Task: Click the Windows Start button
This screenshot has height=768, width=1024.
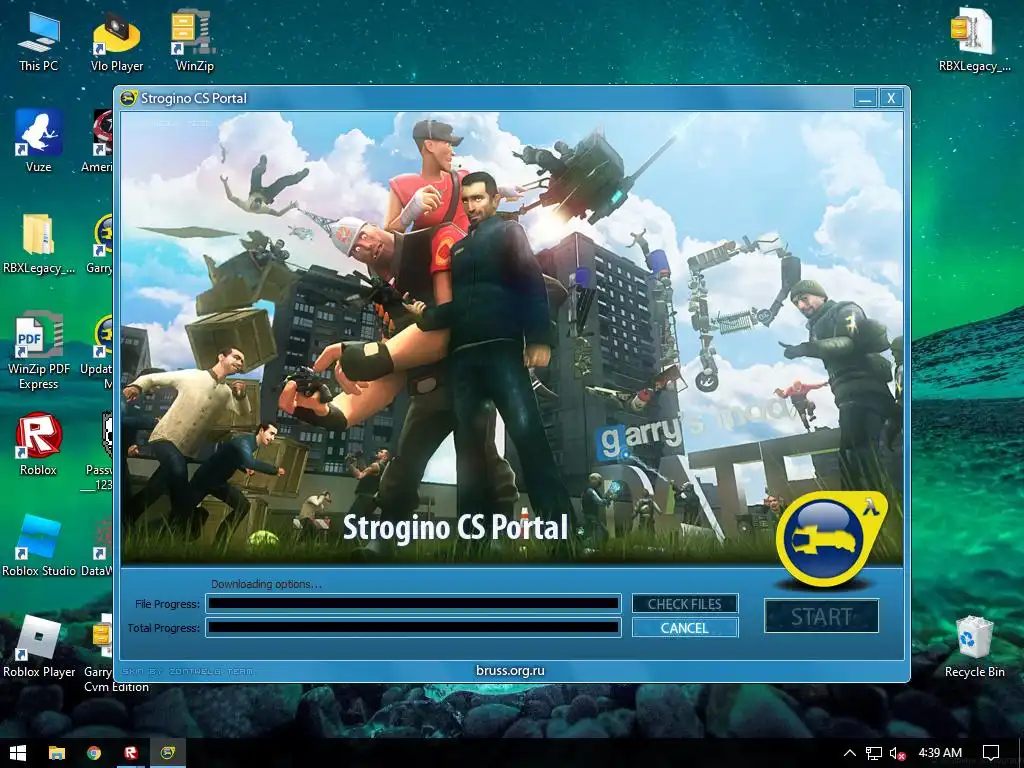Action: 18,753
